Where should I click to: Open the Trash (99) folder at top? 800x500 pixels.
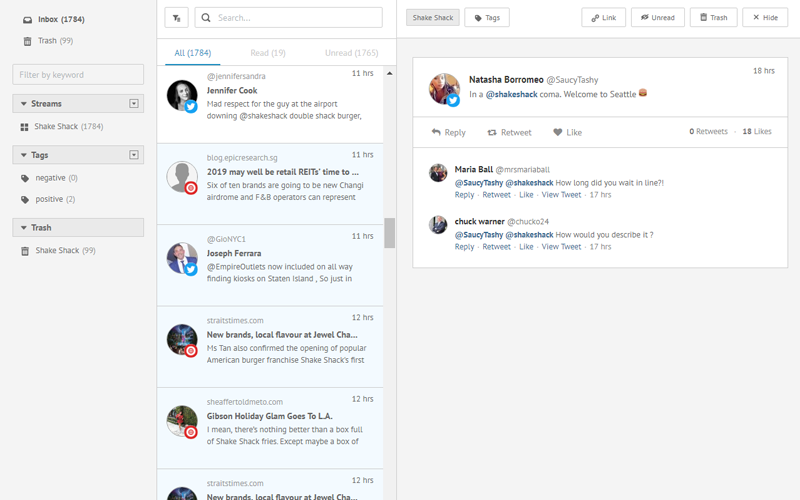55,41
